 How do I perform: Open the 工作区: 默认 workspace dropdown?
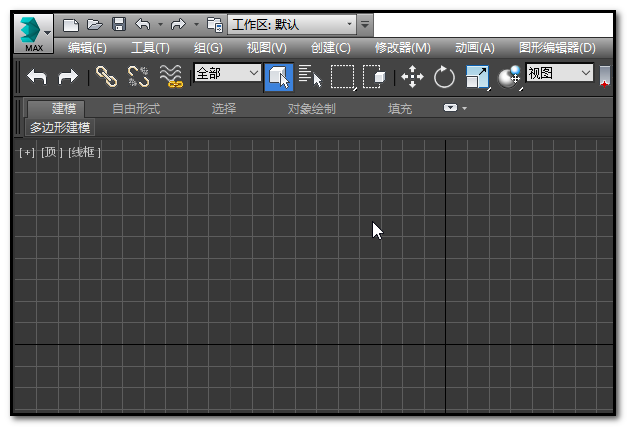(292, 24)
